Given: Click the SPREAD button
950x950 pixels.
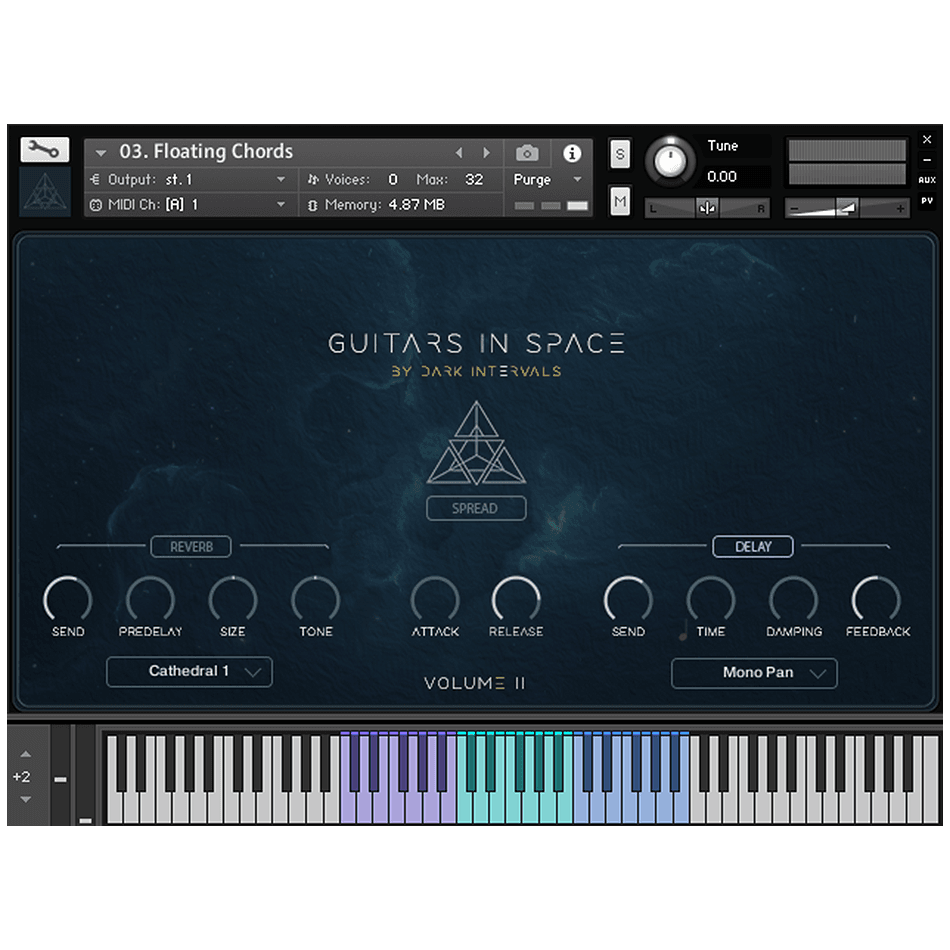Looking at the screenshot, I should [476, 508].
